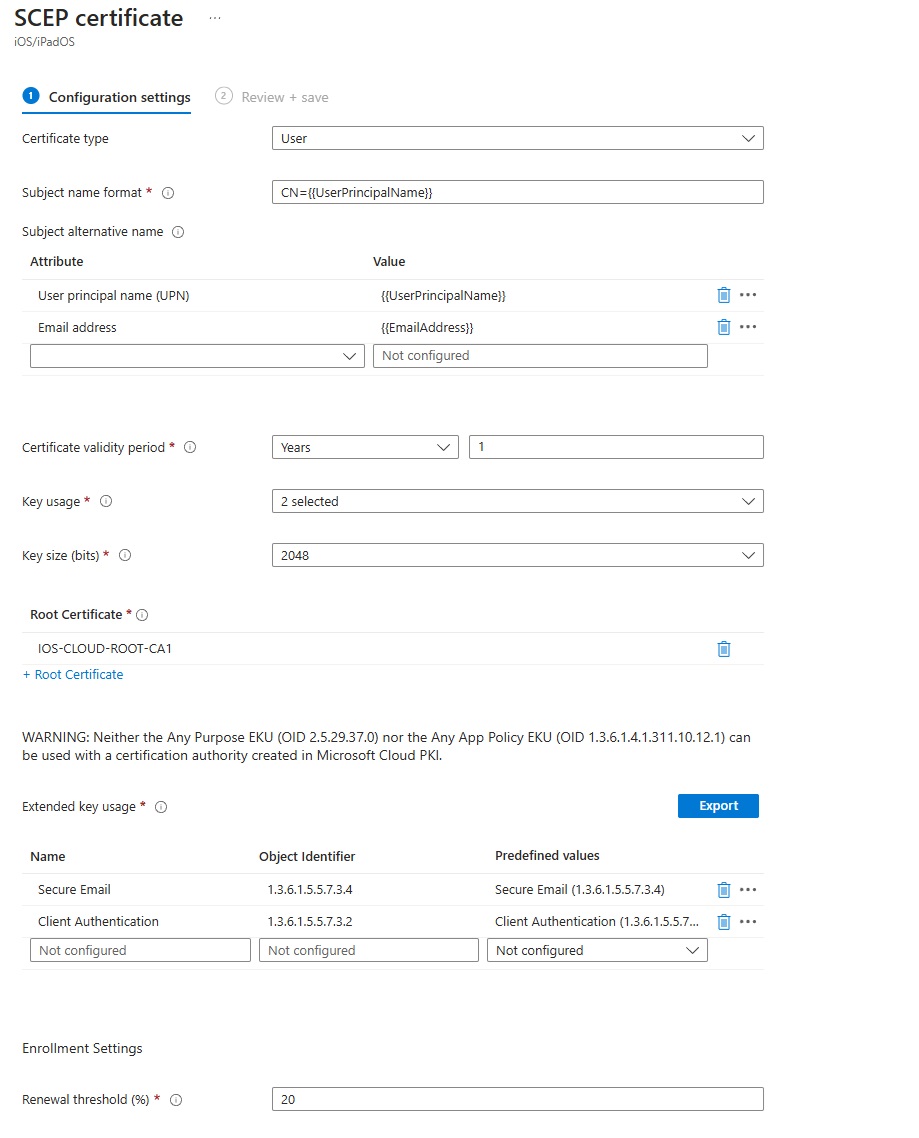Click the Subject name format info icon
The image size is (919, 1138).
(x=165, y=192)
